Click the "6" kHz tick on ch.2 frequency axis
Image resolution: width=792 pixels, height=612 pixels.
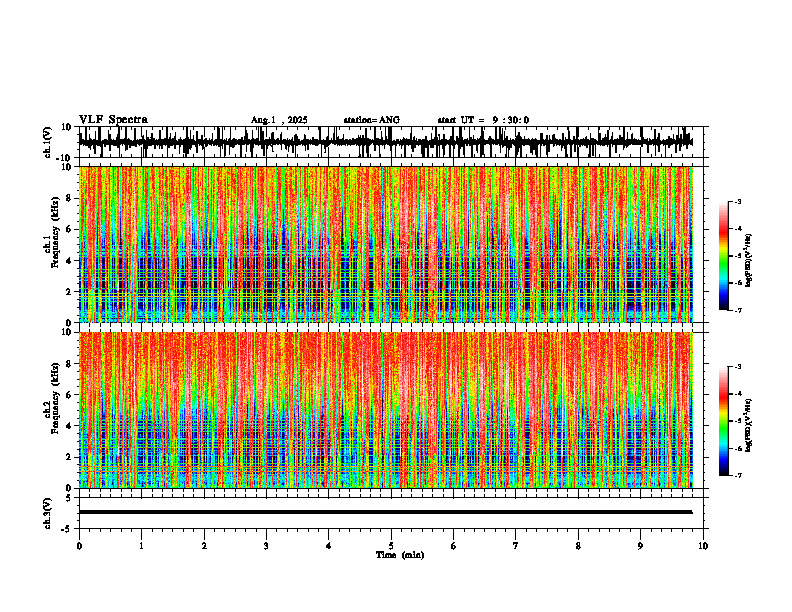70,395
